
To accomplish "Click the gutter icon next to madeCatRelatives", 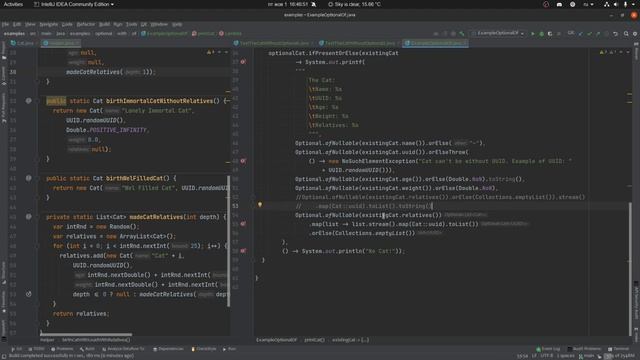I will (28, 216).
